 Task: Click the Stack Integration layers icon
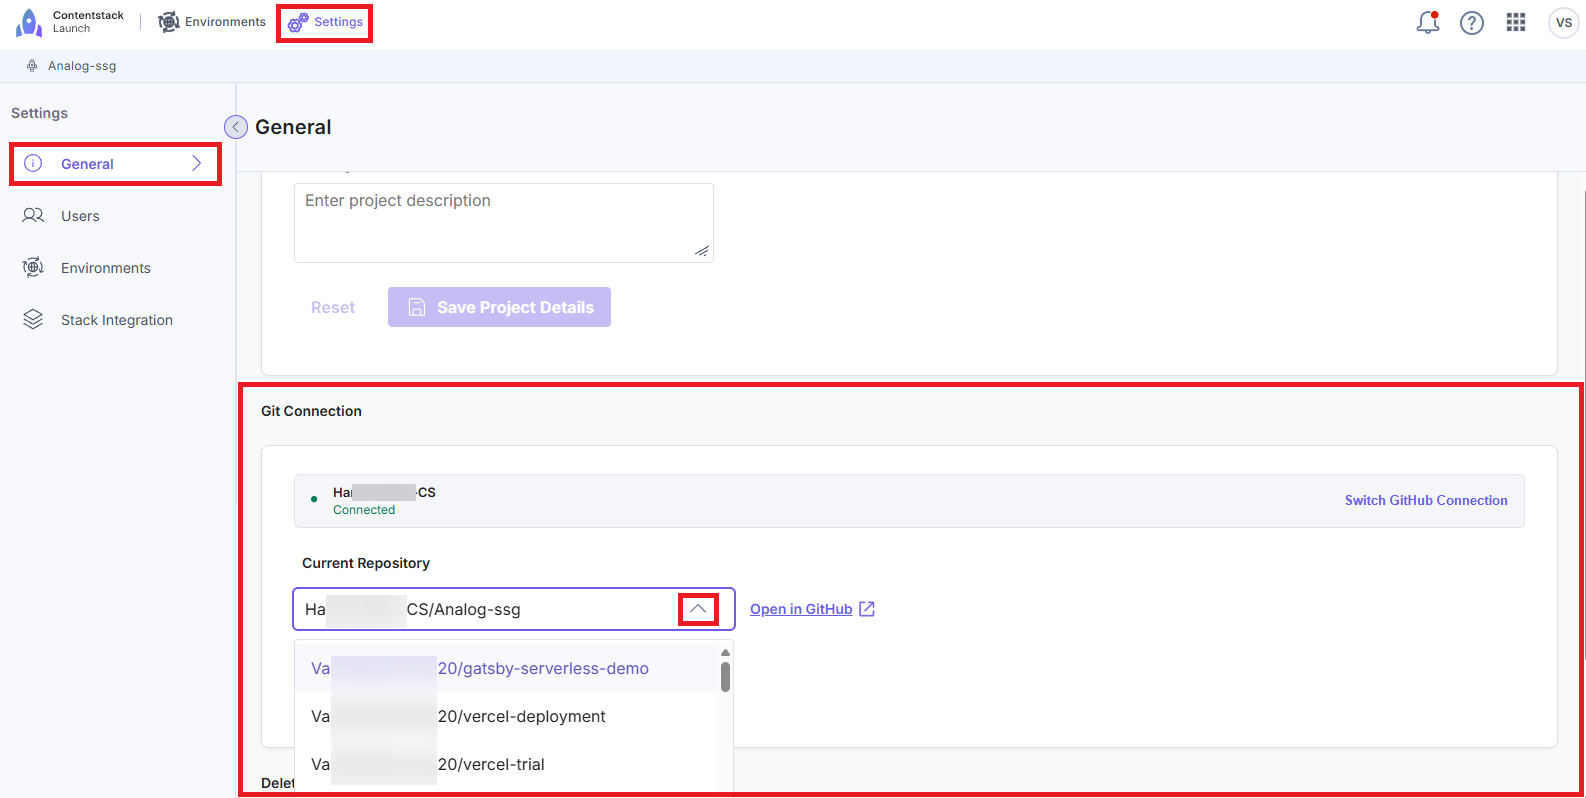tap(33, 319)
